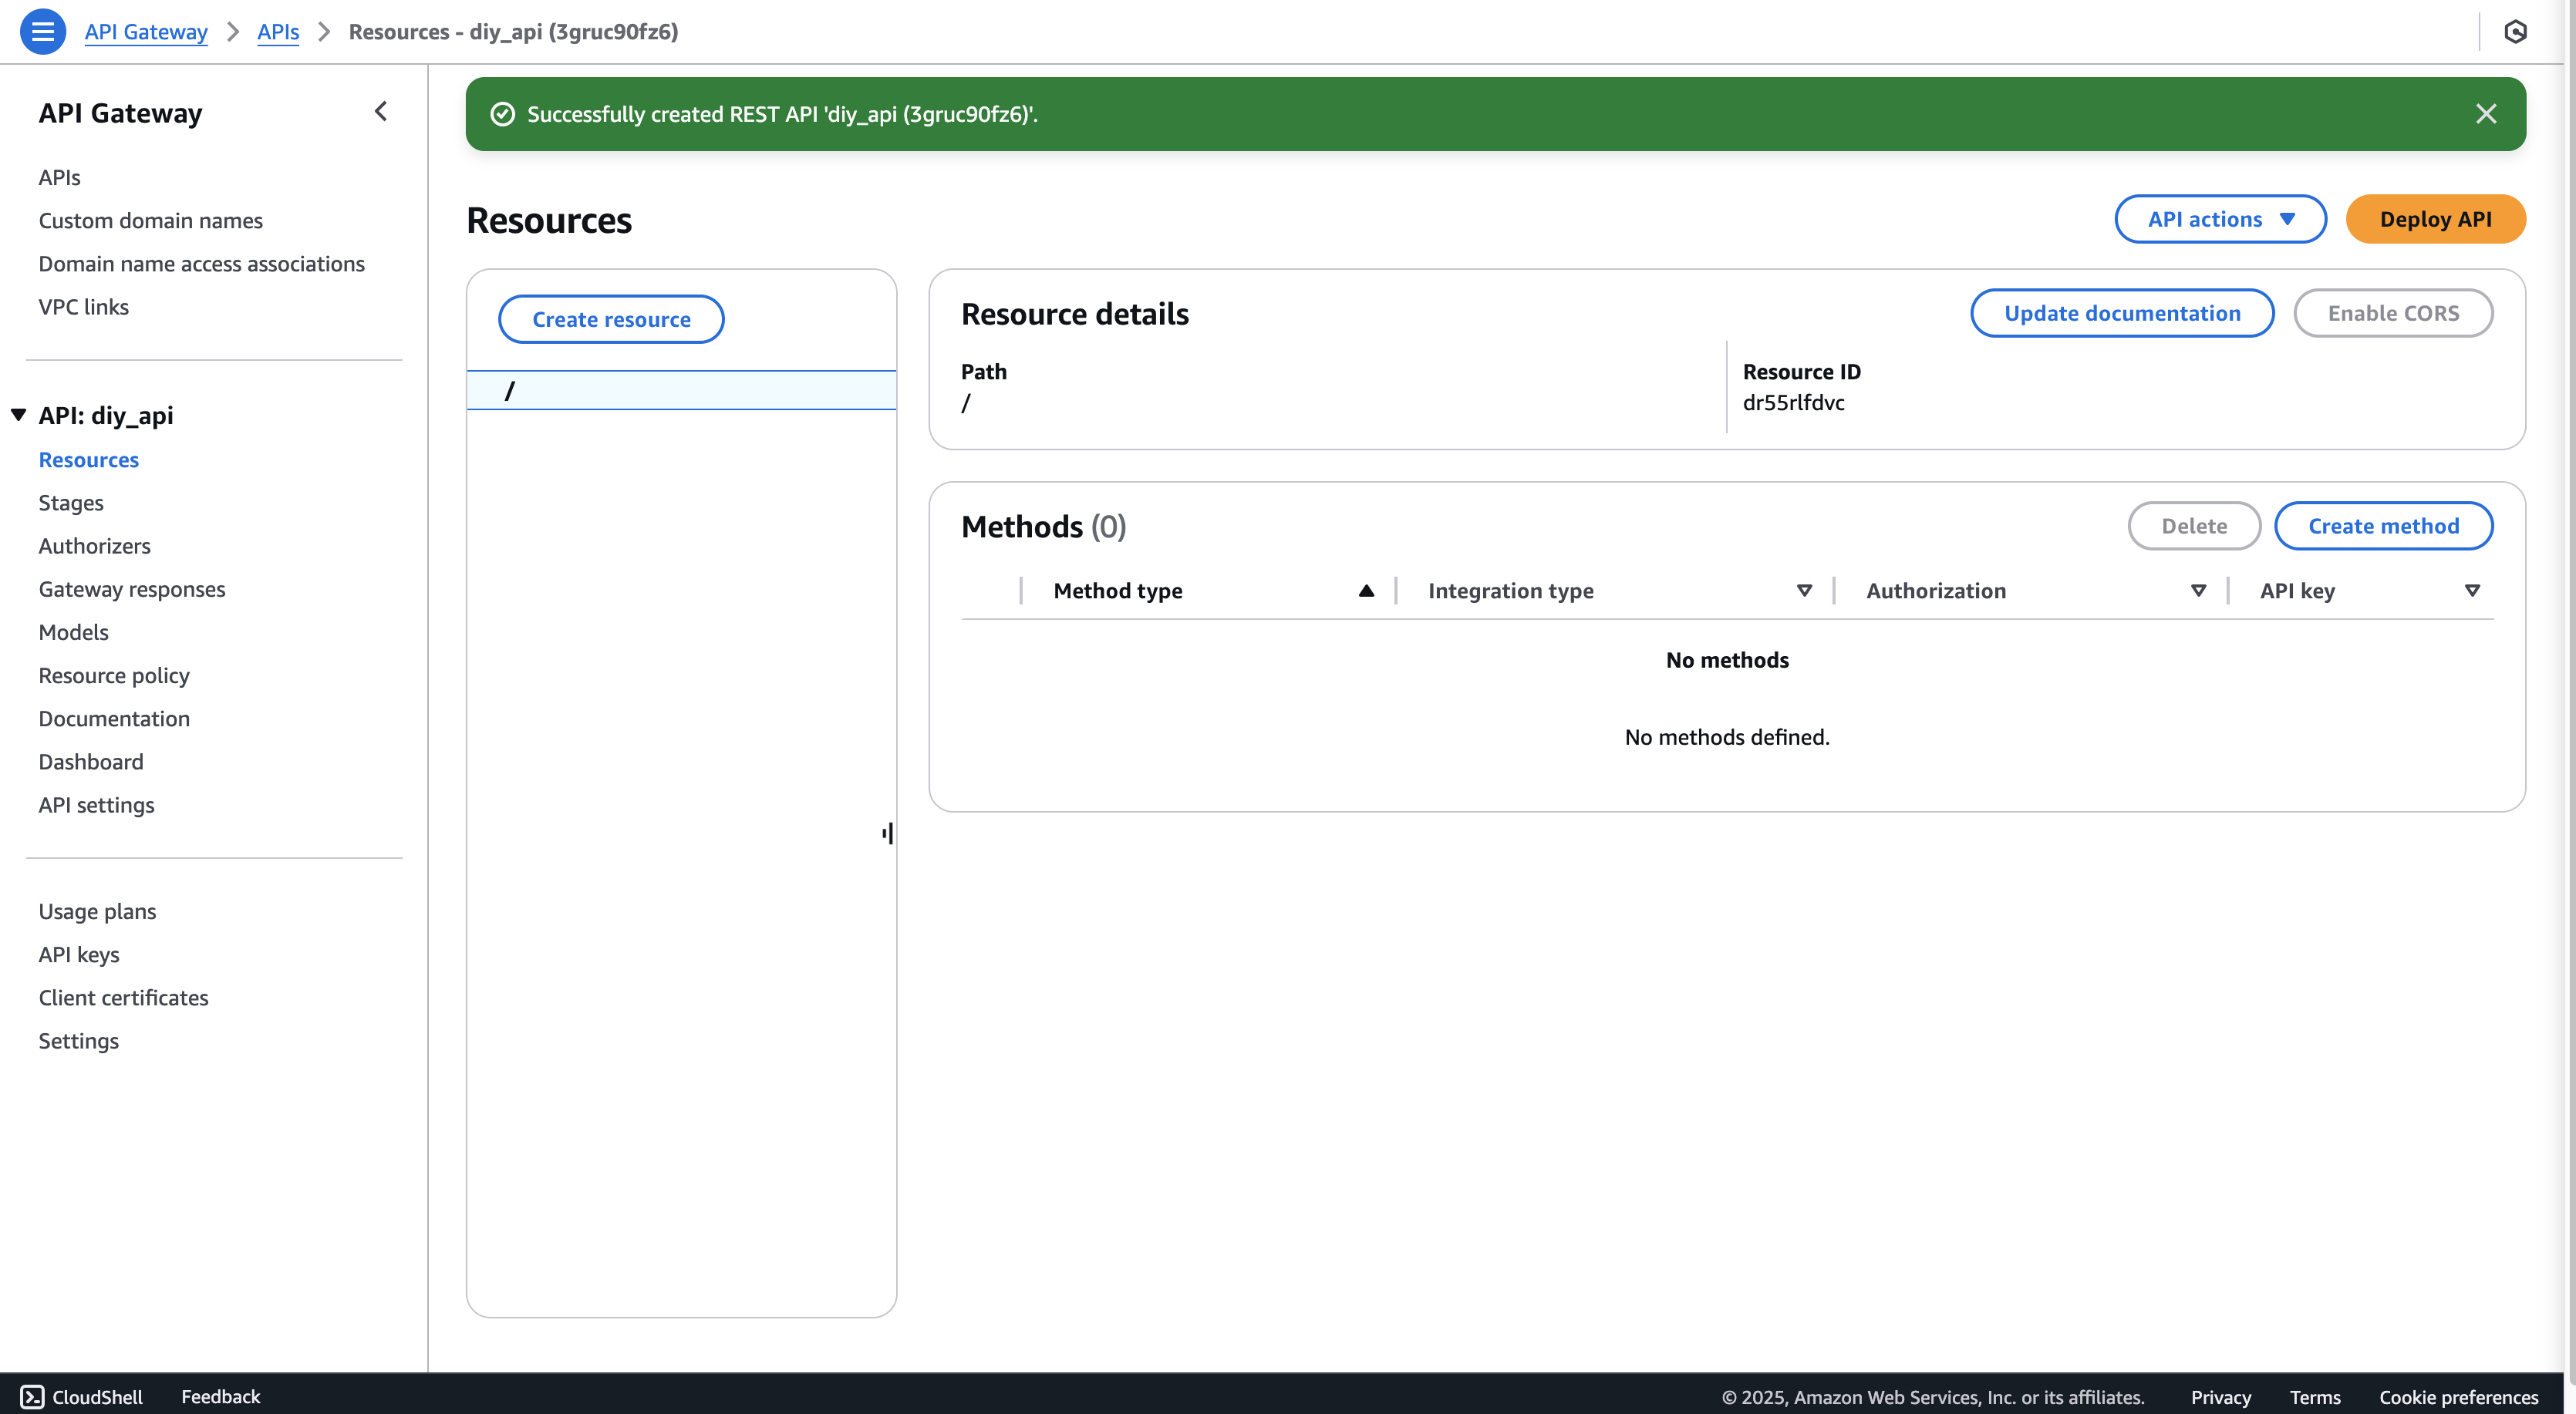Click Update documentation button

click(2122, 313)
